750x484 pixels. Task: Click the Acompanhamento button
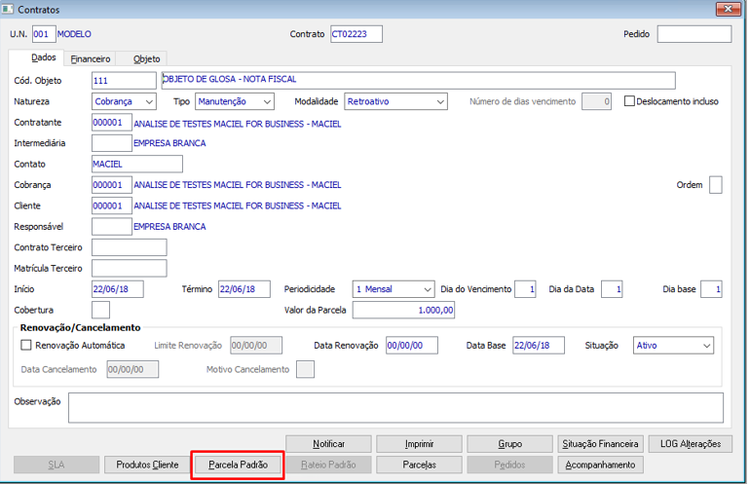[600, 465]
